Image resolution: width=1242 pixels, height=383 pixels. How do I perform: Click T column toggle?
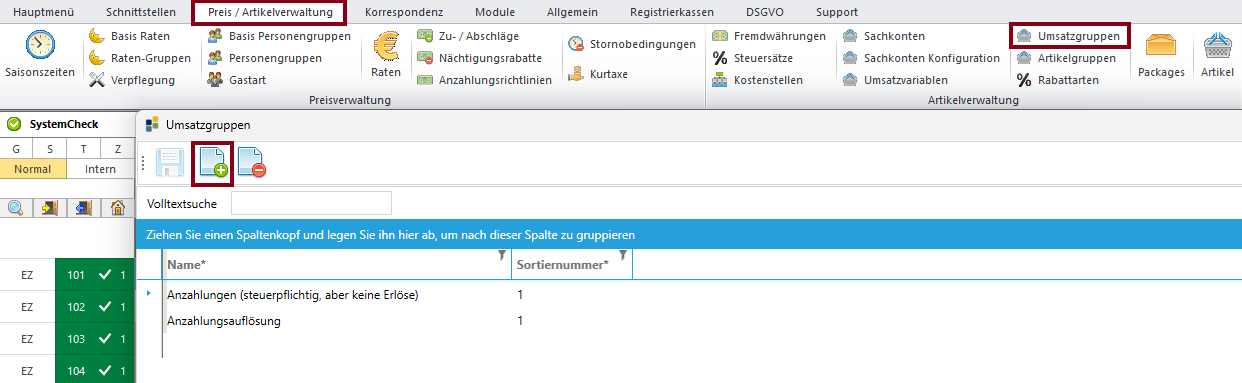(83, 149)
